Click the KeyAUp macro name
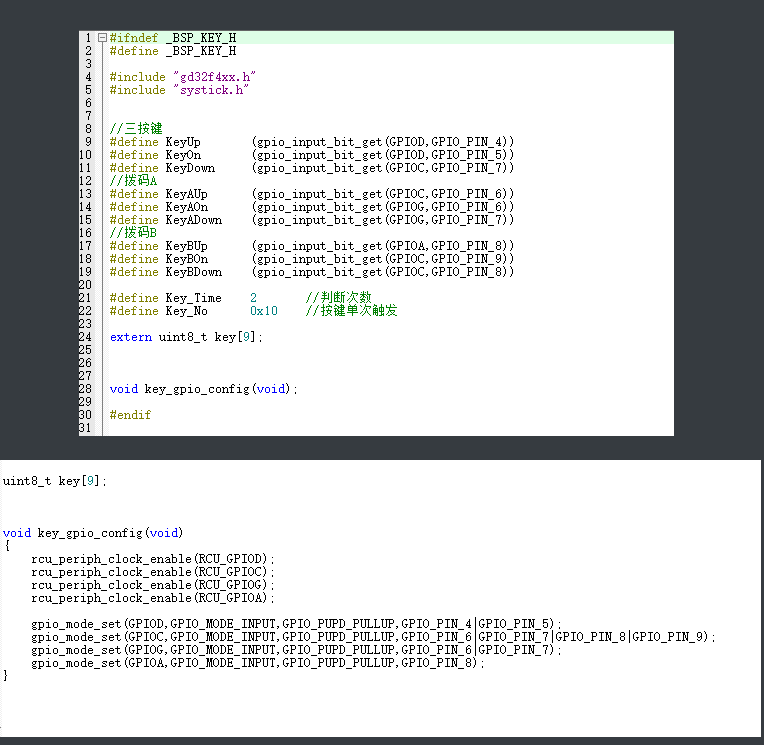The width and height of the screenshot is (764, 745). click(187, 194)
